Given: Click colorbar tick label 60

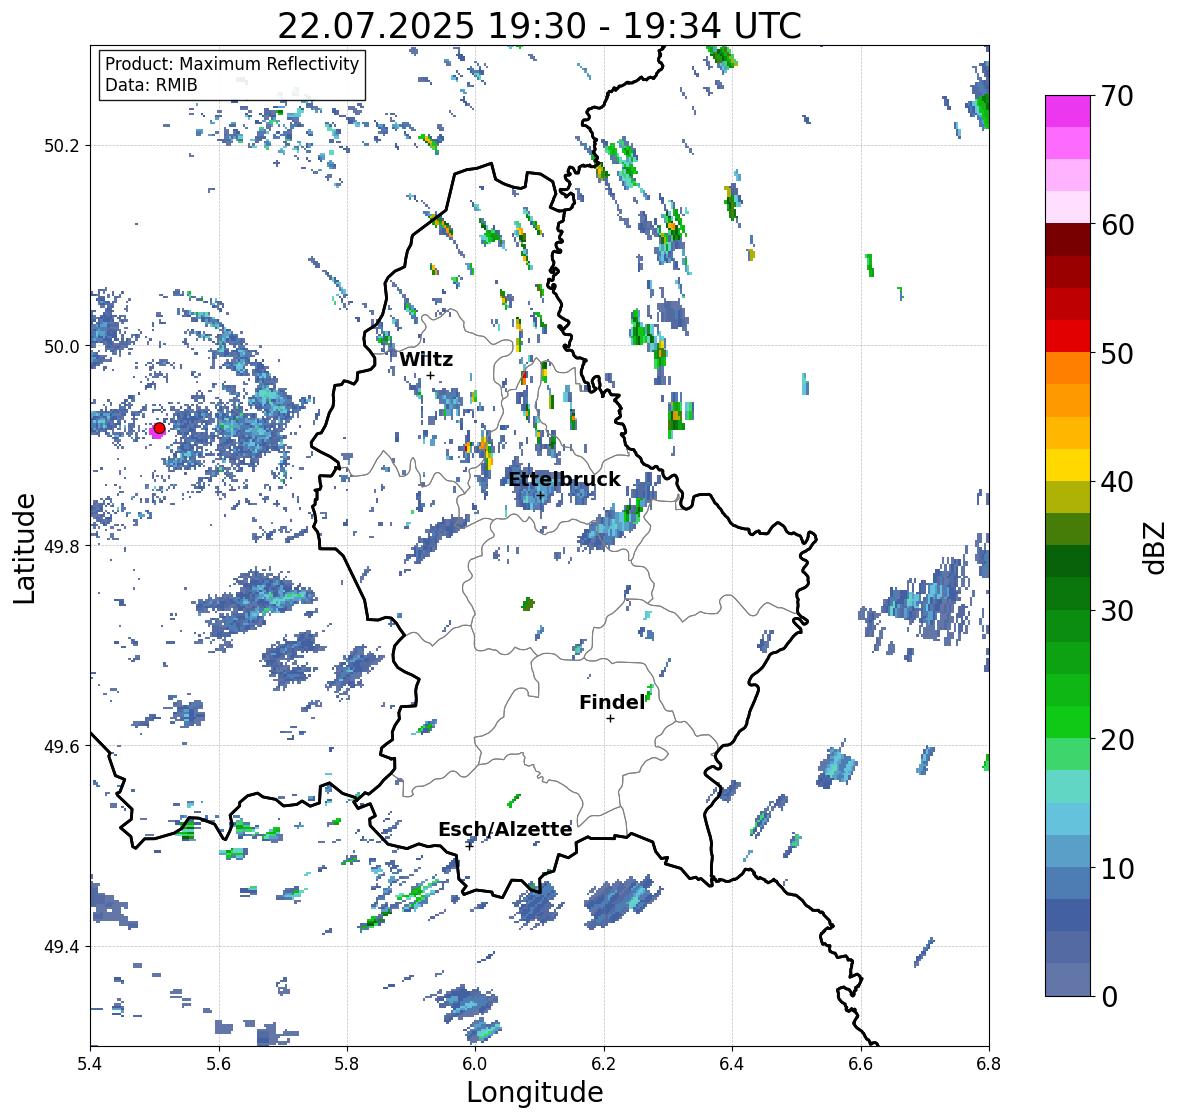Looking at the screenshot, I should [1117, 225].
